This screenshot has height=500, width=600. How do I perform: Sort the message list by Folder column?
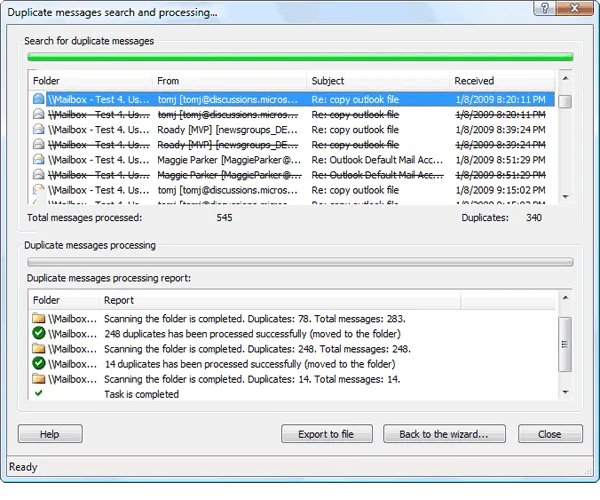[90, 81]
